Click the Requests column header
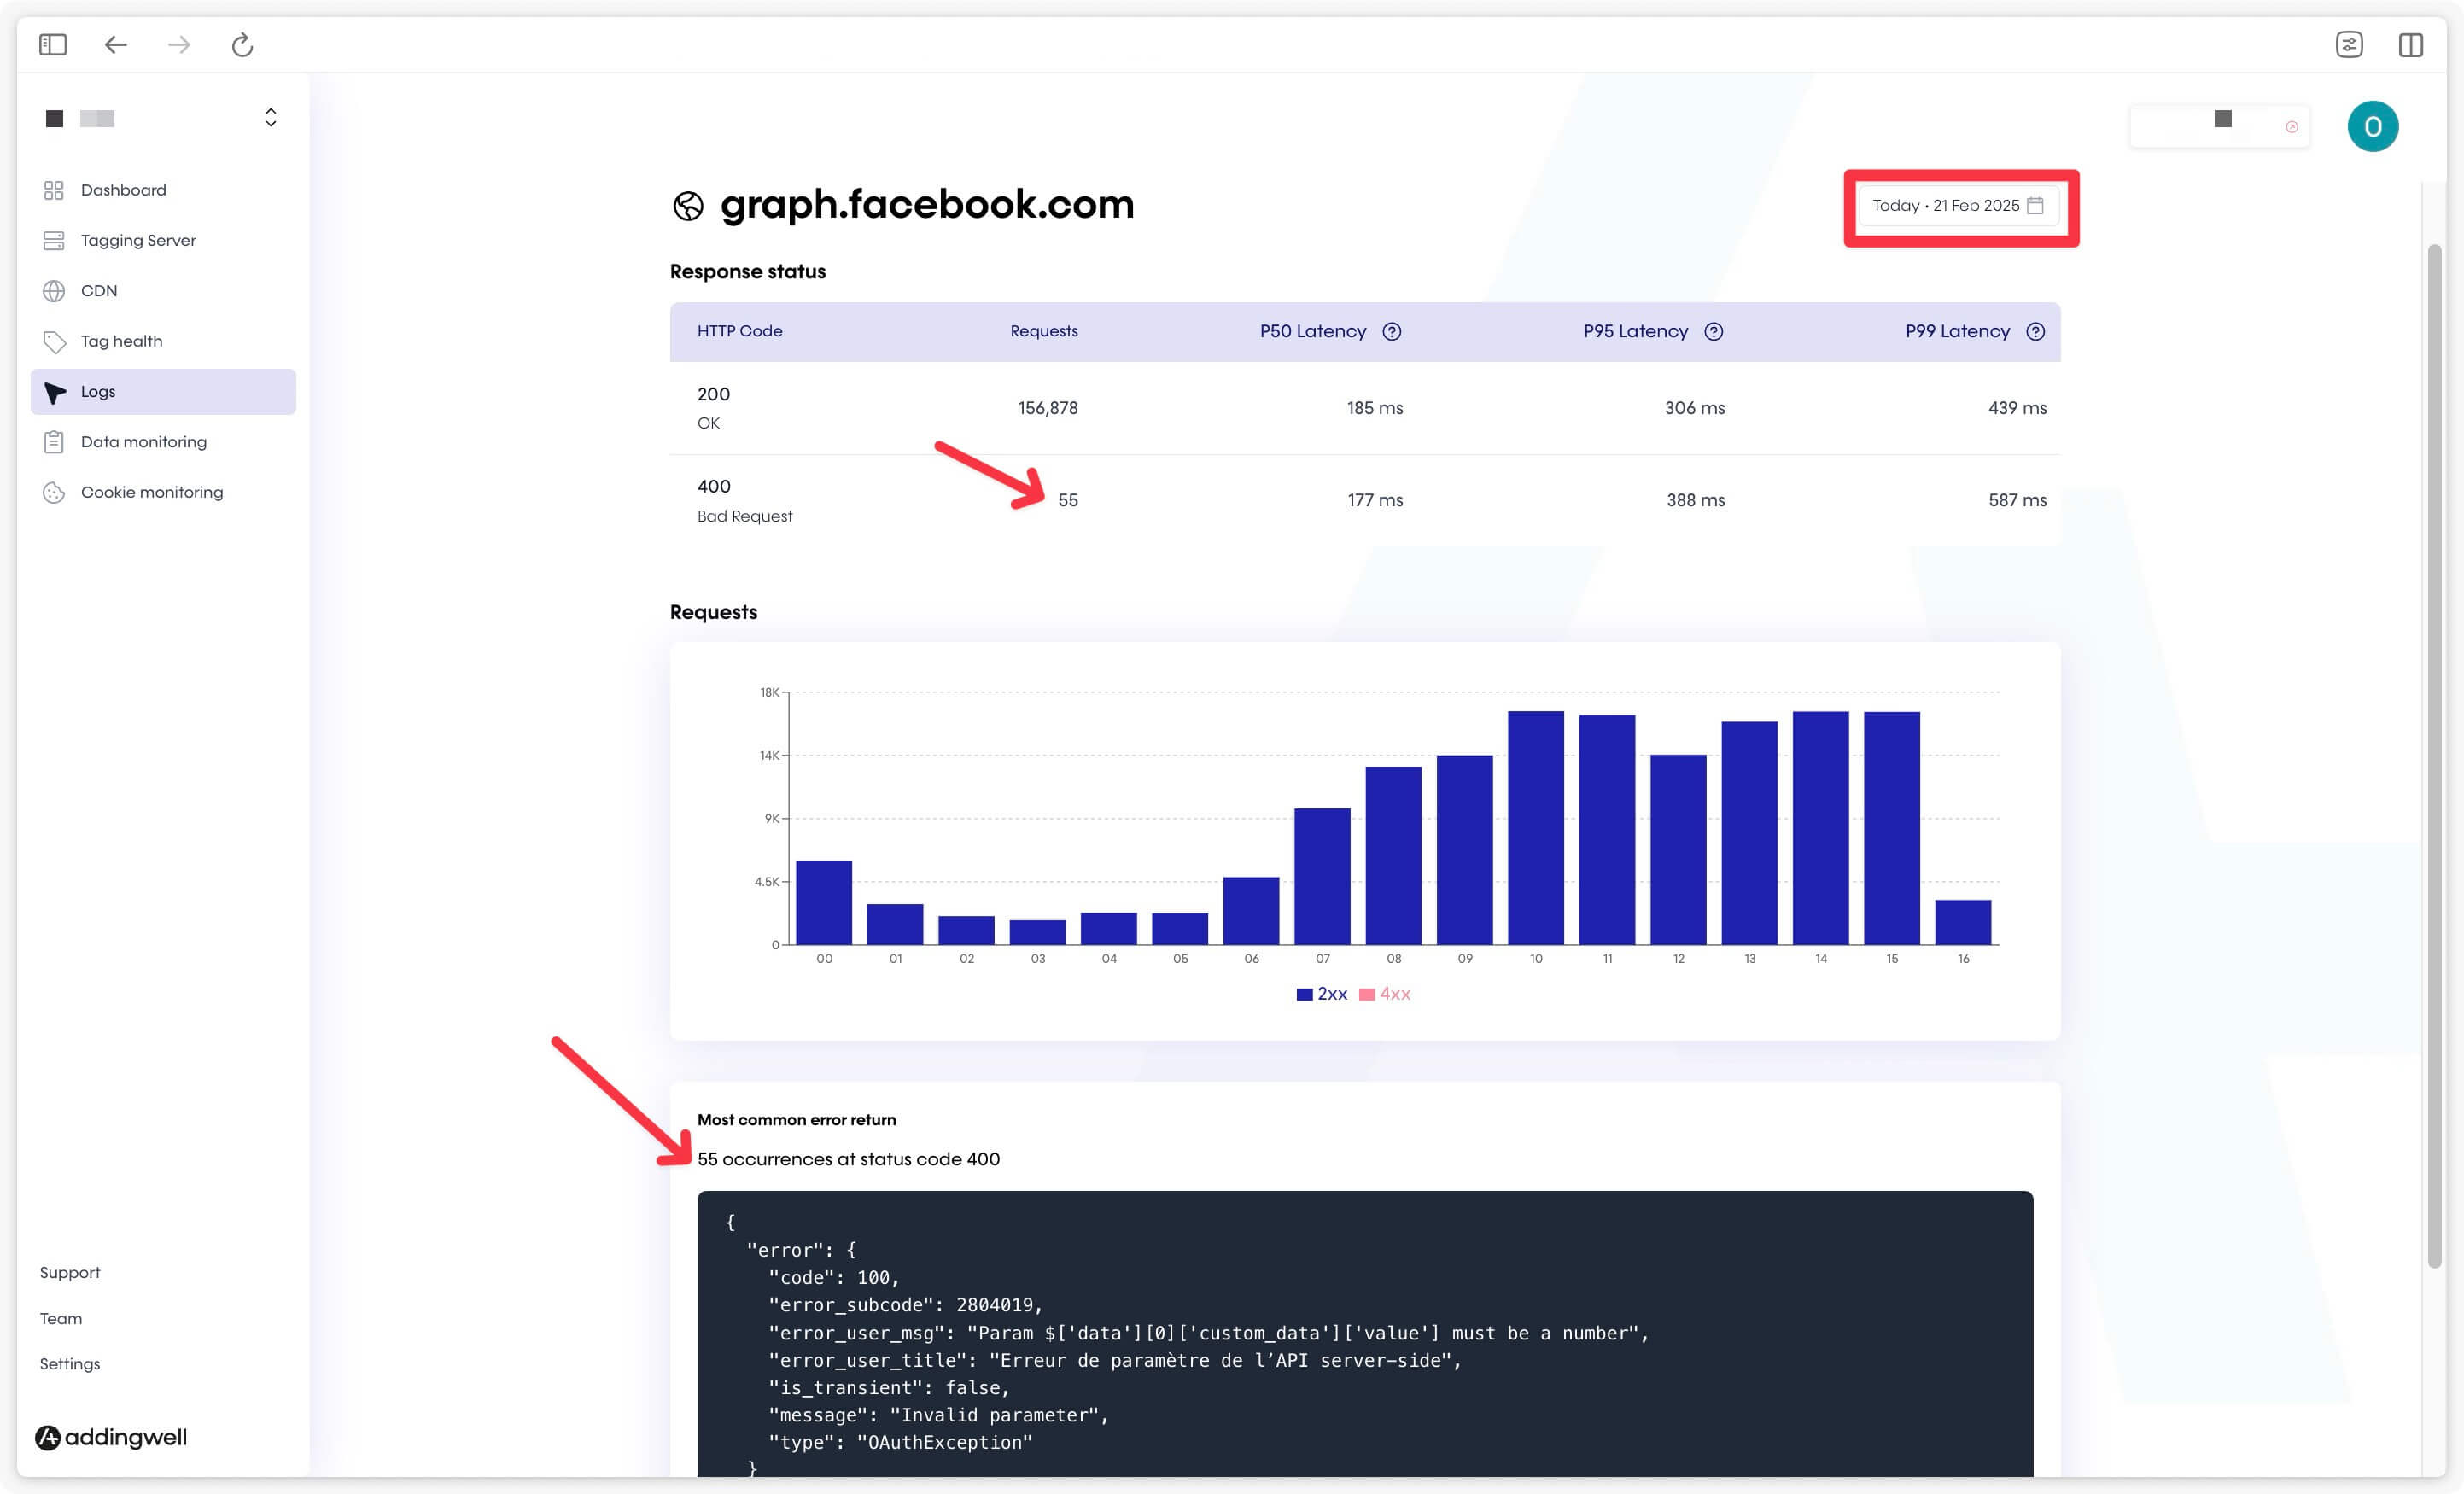The width and height of the screenshot is (2464, 1494). pos(1044,331)
